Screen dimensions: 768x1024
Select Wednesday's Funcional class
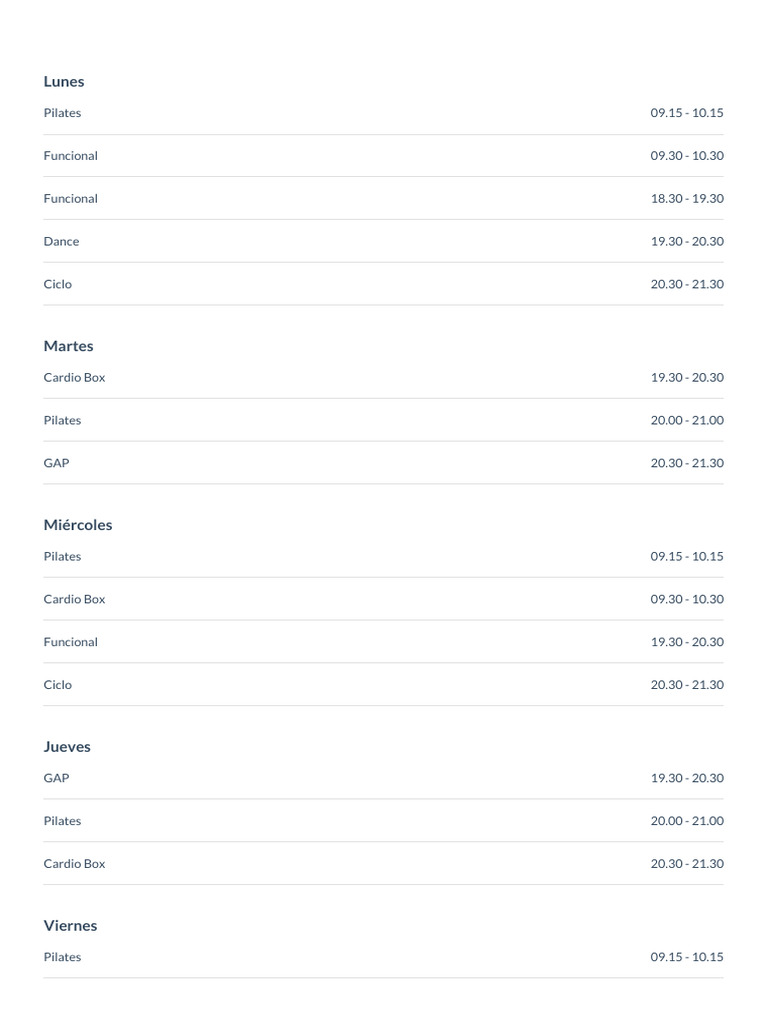click(x=70, y=643)
